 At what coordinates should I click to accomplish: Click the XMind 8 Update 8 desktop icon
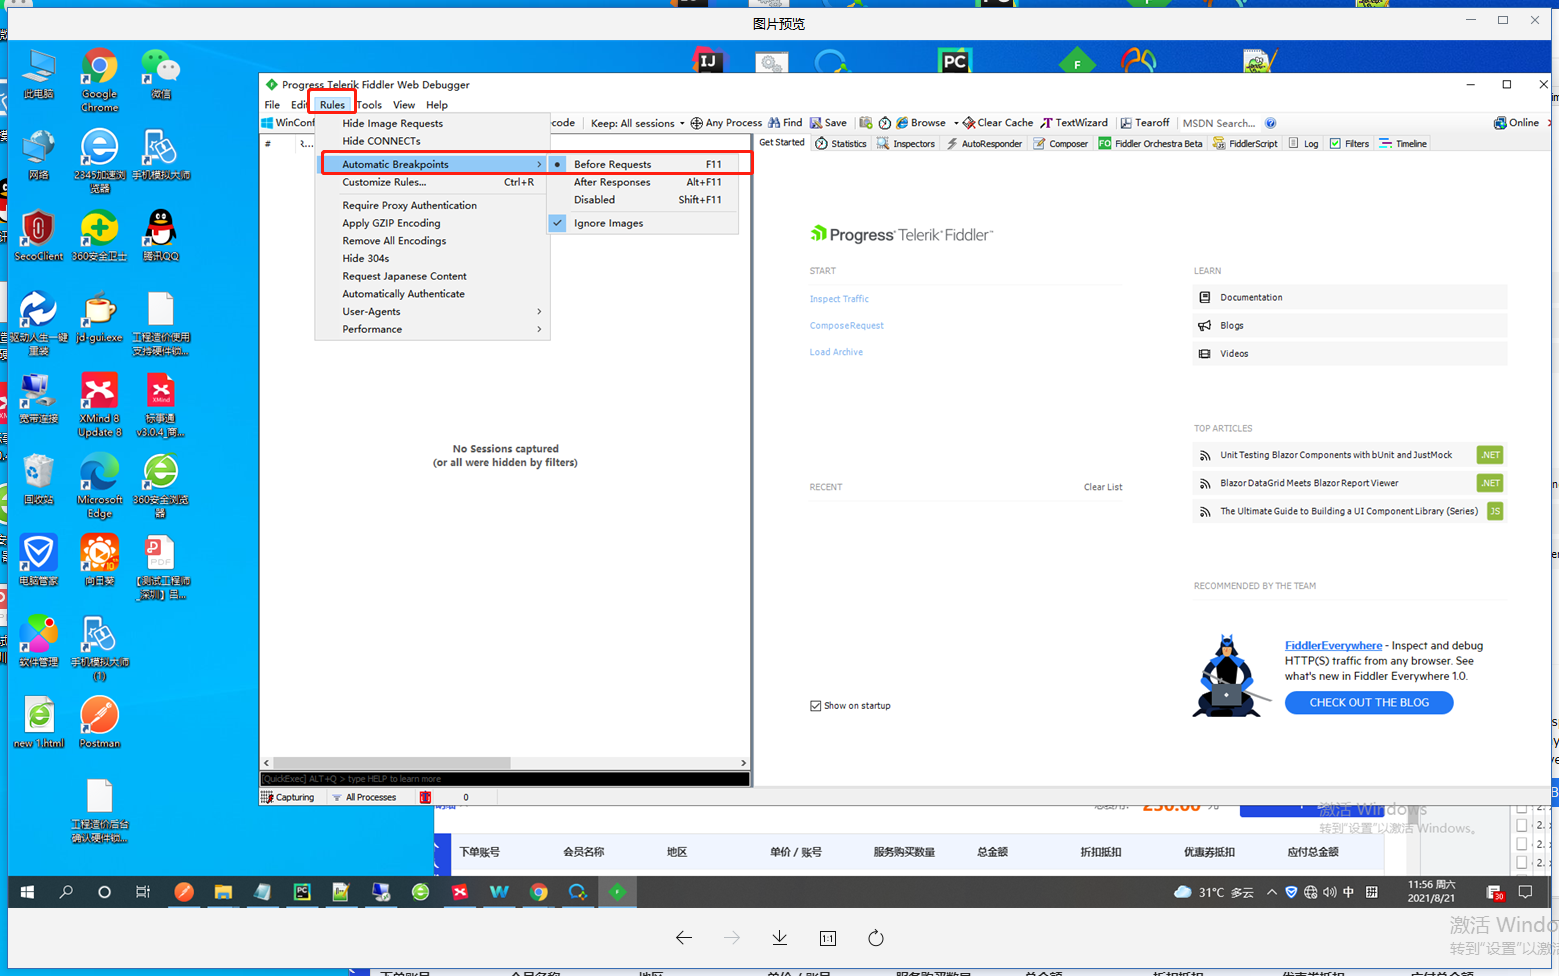pyautogui.click(x=99, y=405)
